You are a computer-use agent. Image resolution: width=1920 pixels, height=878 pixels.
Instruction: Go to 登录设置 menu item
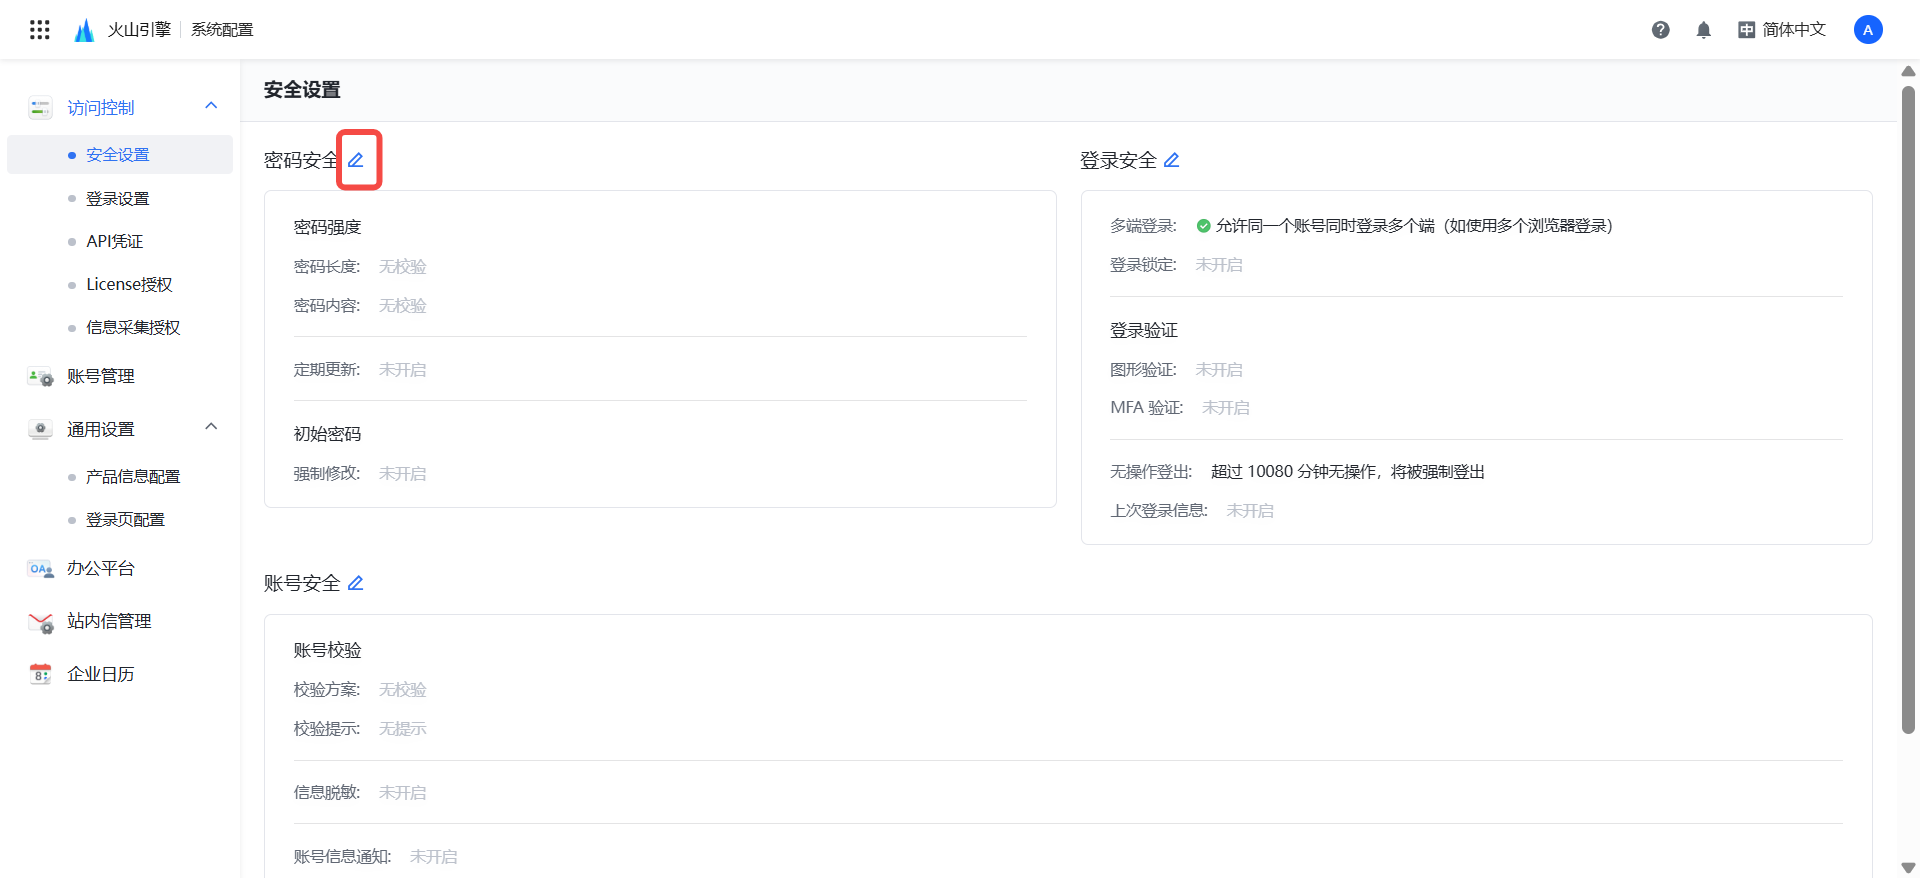pos(117,198)
